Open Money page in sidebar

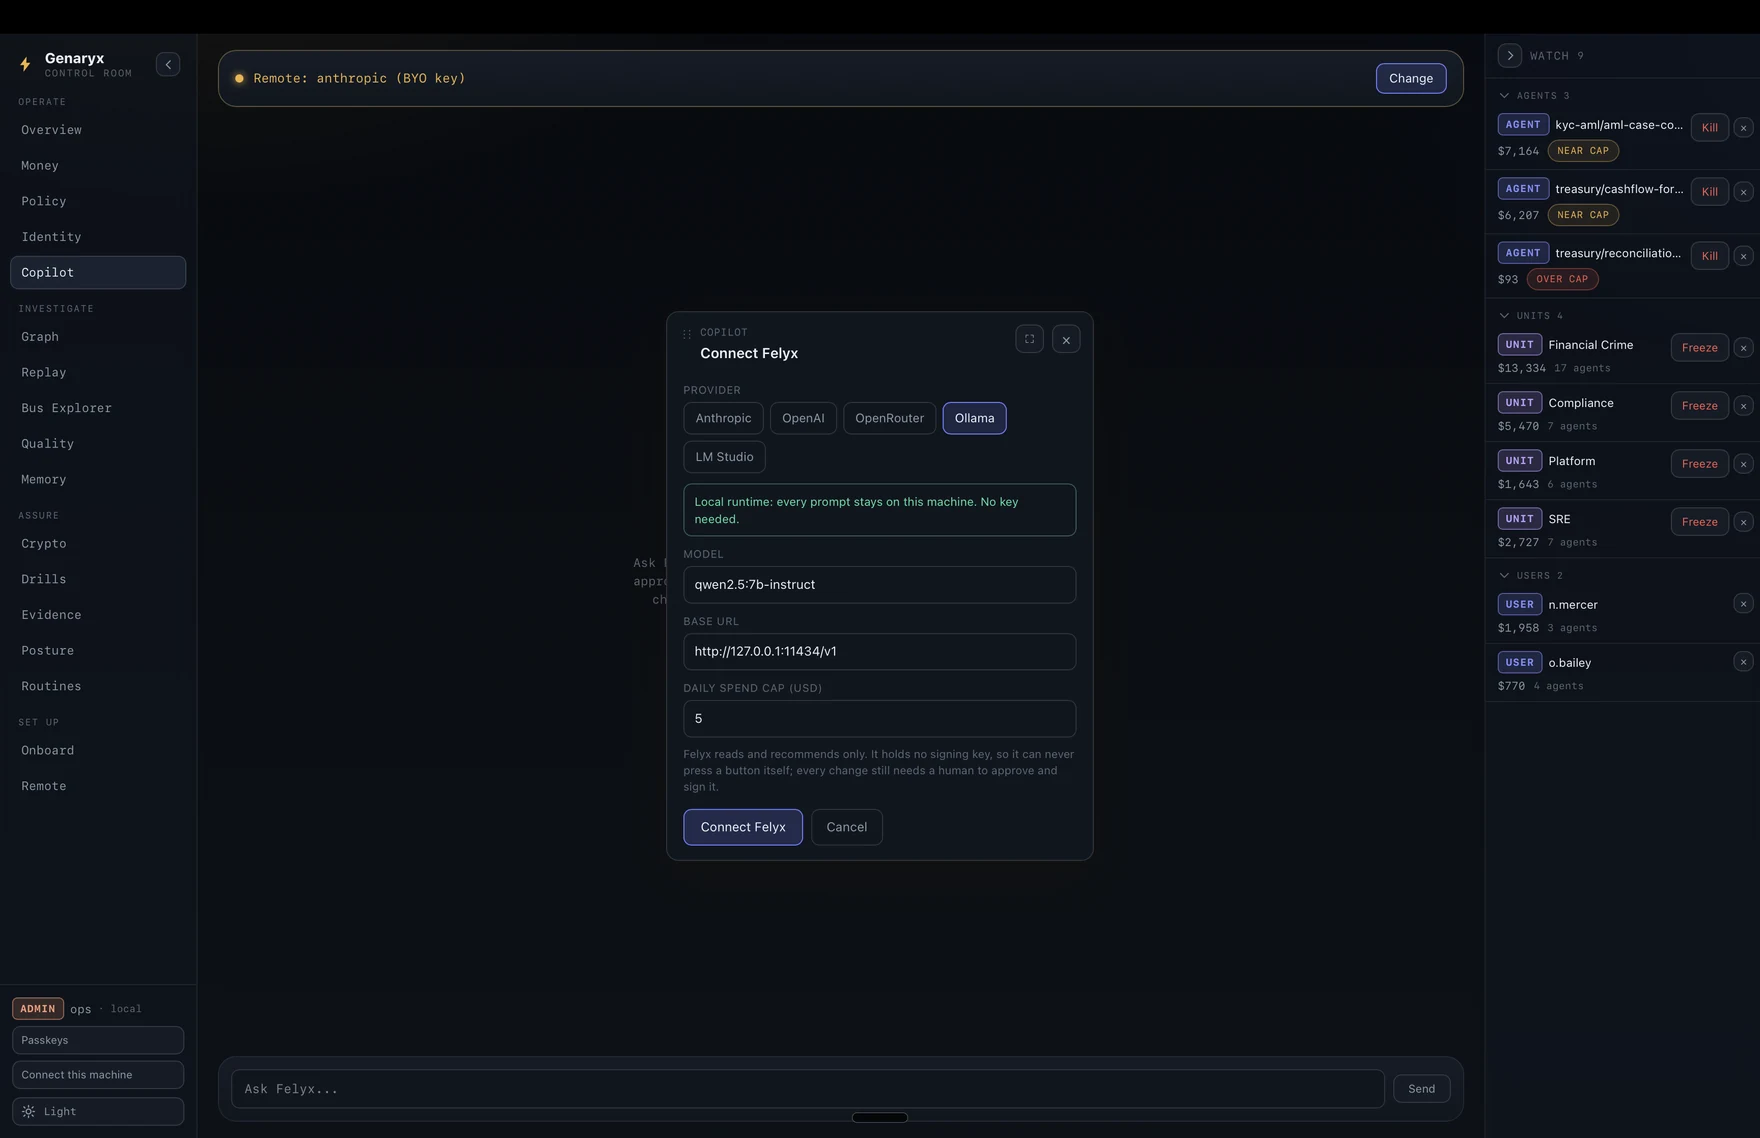(x=98, y=166)
